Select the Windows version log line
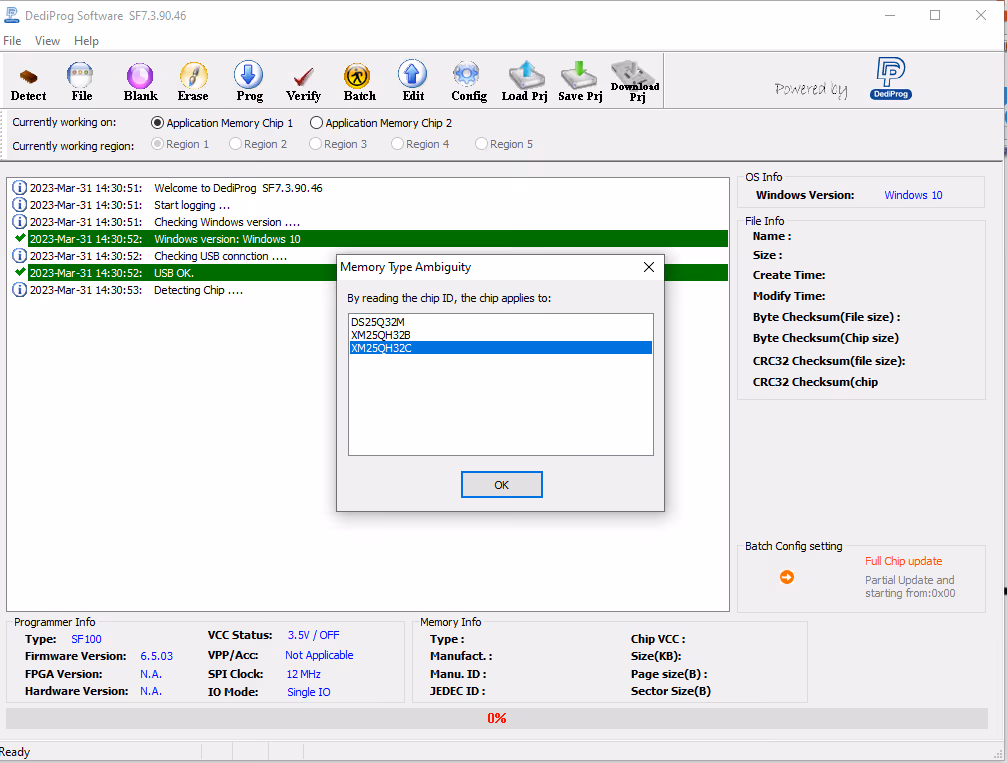Image resolution: width=1007 pixels, height=763 pixels. coord(378,239)
